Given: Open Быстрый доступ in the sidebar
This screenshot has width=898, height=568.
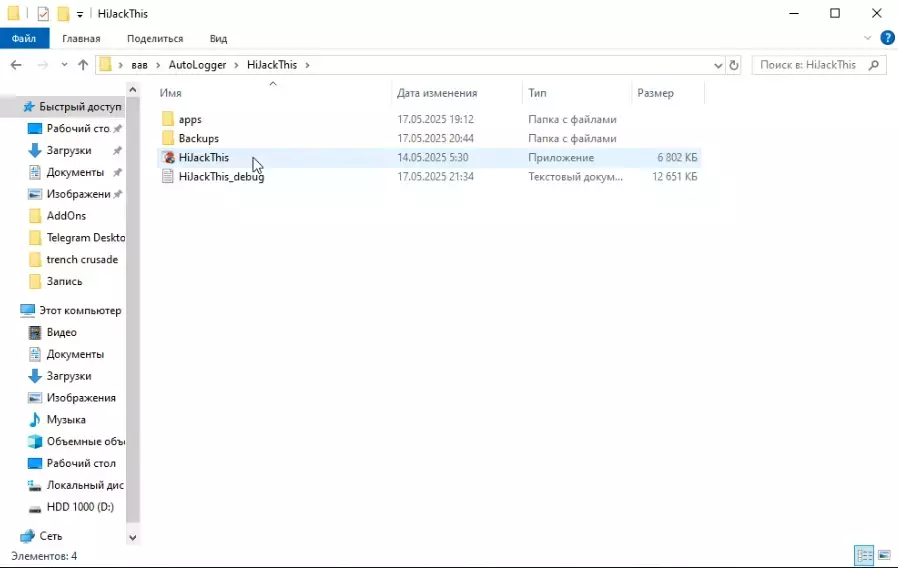Looking at the screenshot, I should click(x=80, y=106).
